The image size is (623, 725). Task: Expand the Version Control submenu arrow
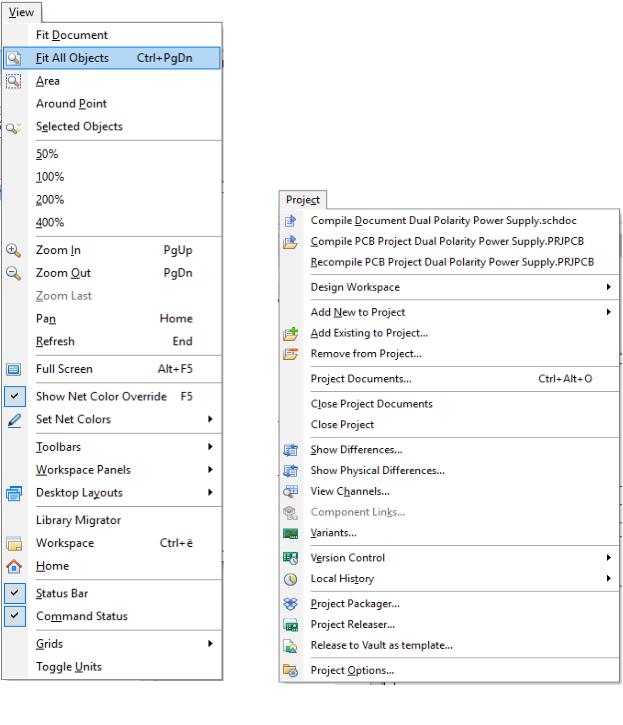tap(609, 558)
